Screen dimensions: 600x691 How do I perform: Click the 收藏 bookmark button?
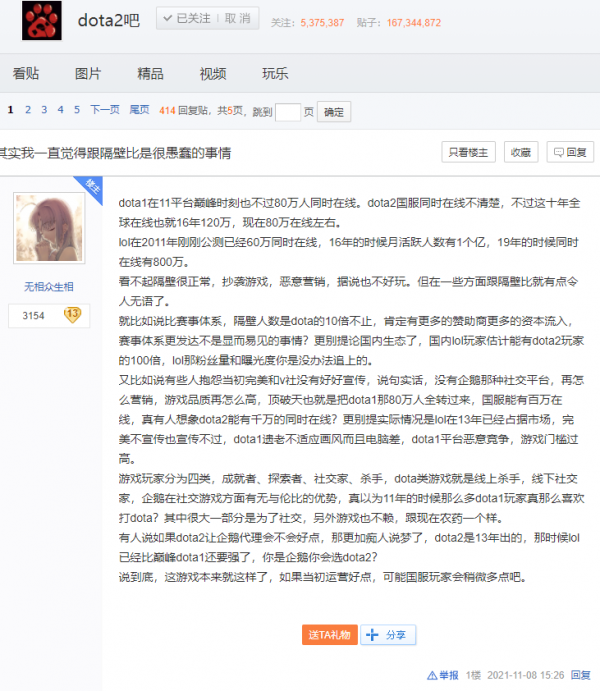tap(521, 152)
